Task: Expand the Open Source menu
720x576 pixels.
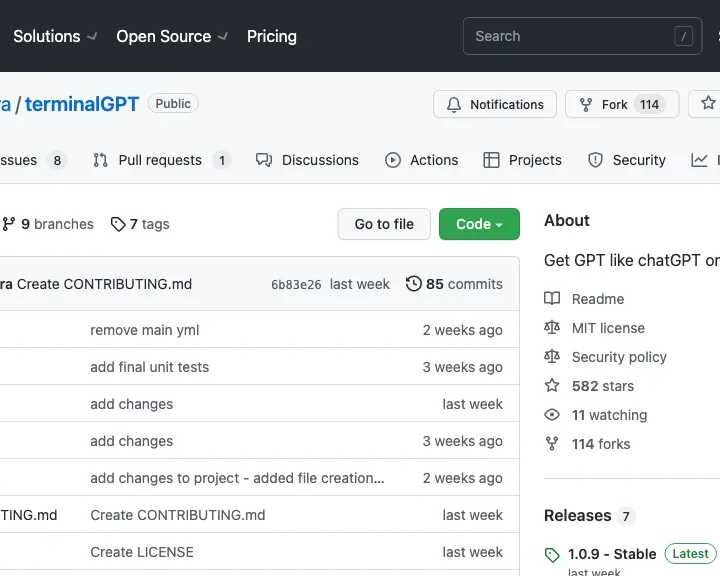Action: click(x=172, y=36)
